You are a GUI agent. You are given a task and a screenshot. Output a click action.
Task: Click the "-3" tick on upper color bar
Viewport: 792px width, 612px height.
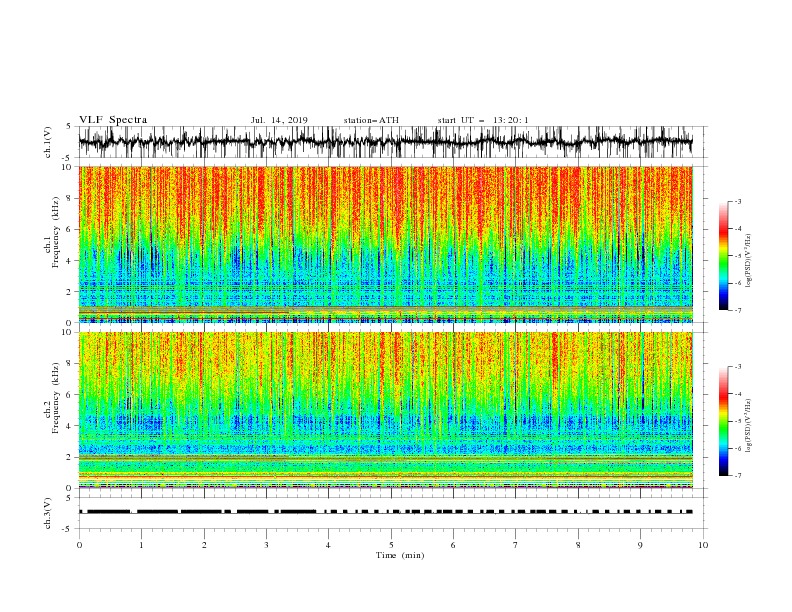[738, 201]
